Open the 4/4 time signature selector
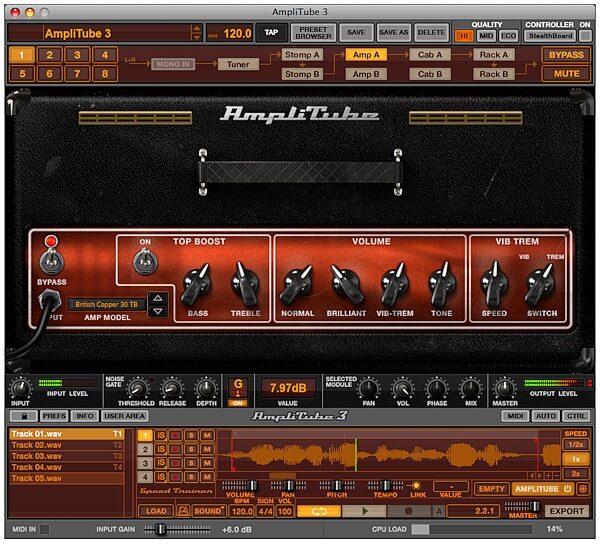 265,511
